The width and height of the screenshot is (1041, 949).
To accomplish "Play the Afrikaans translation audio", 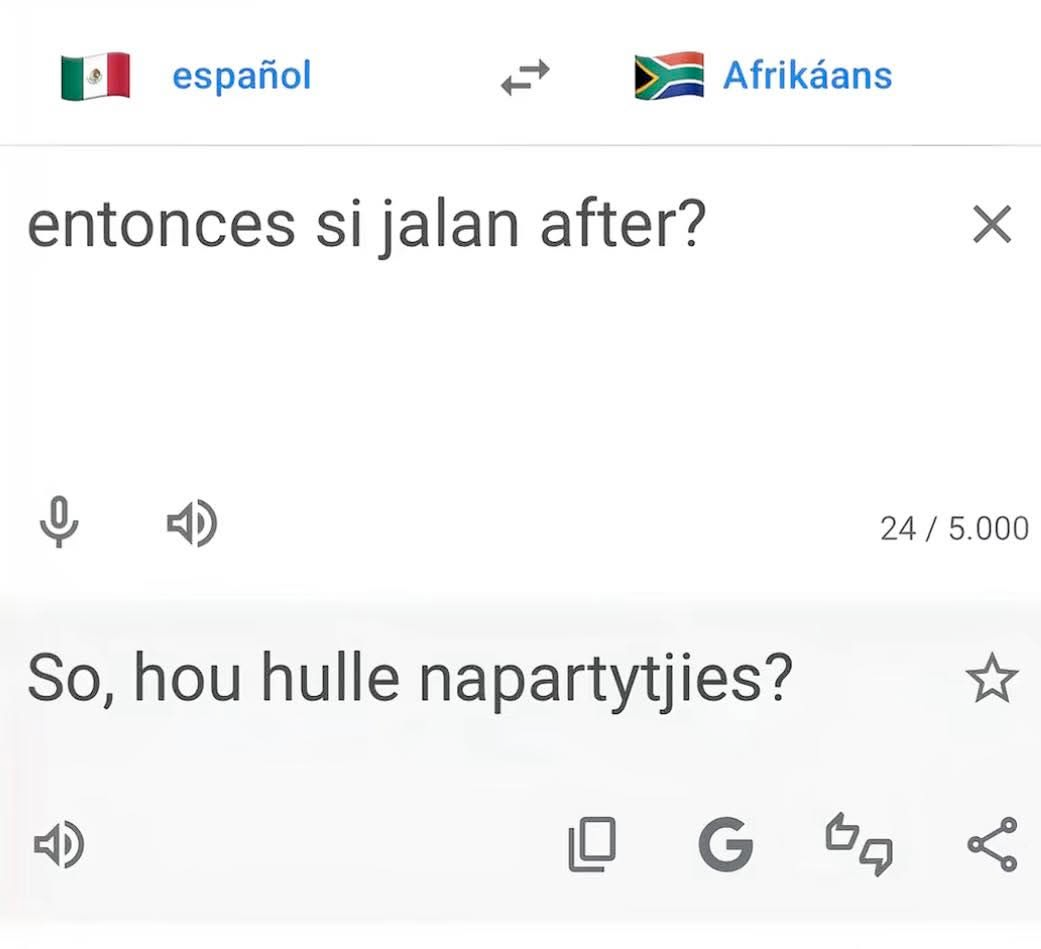I will pos(59,845).
